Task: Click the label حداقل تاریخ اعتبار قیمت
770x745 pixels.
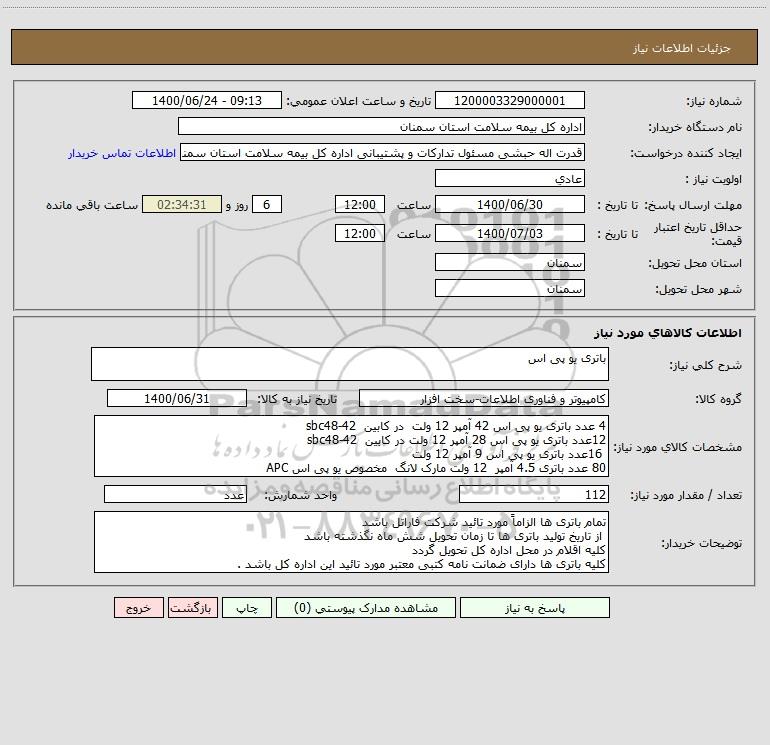Action: pyautogui.click(x=698, y=234)
